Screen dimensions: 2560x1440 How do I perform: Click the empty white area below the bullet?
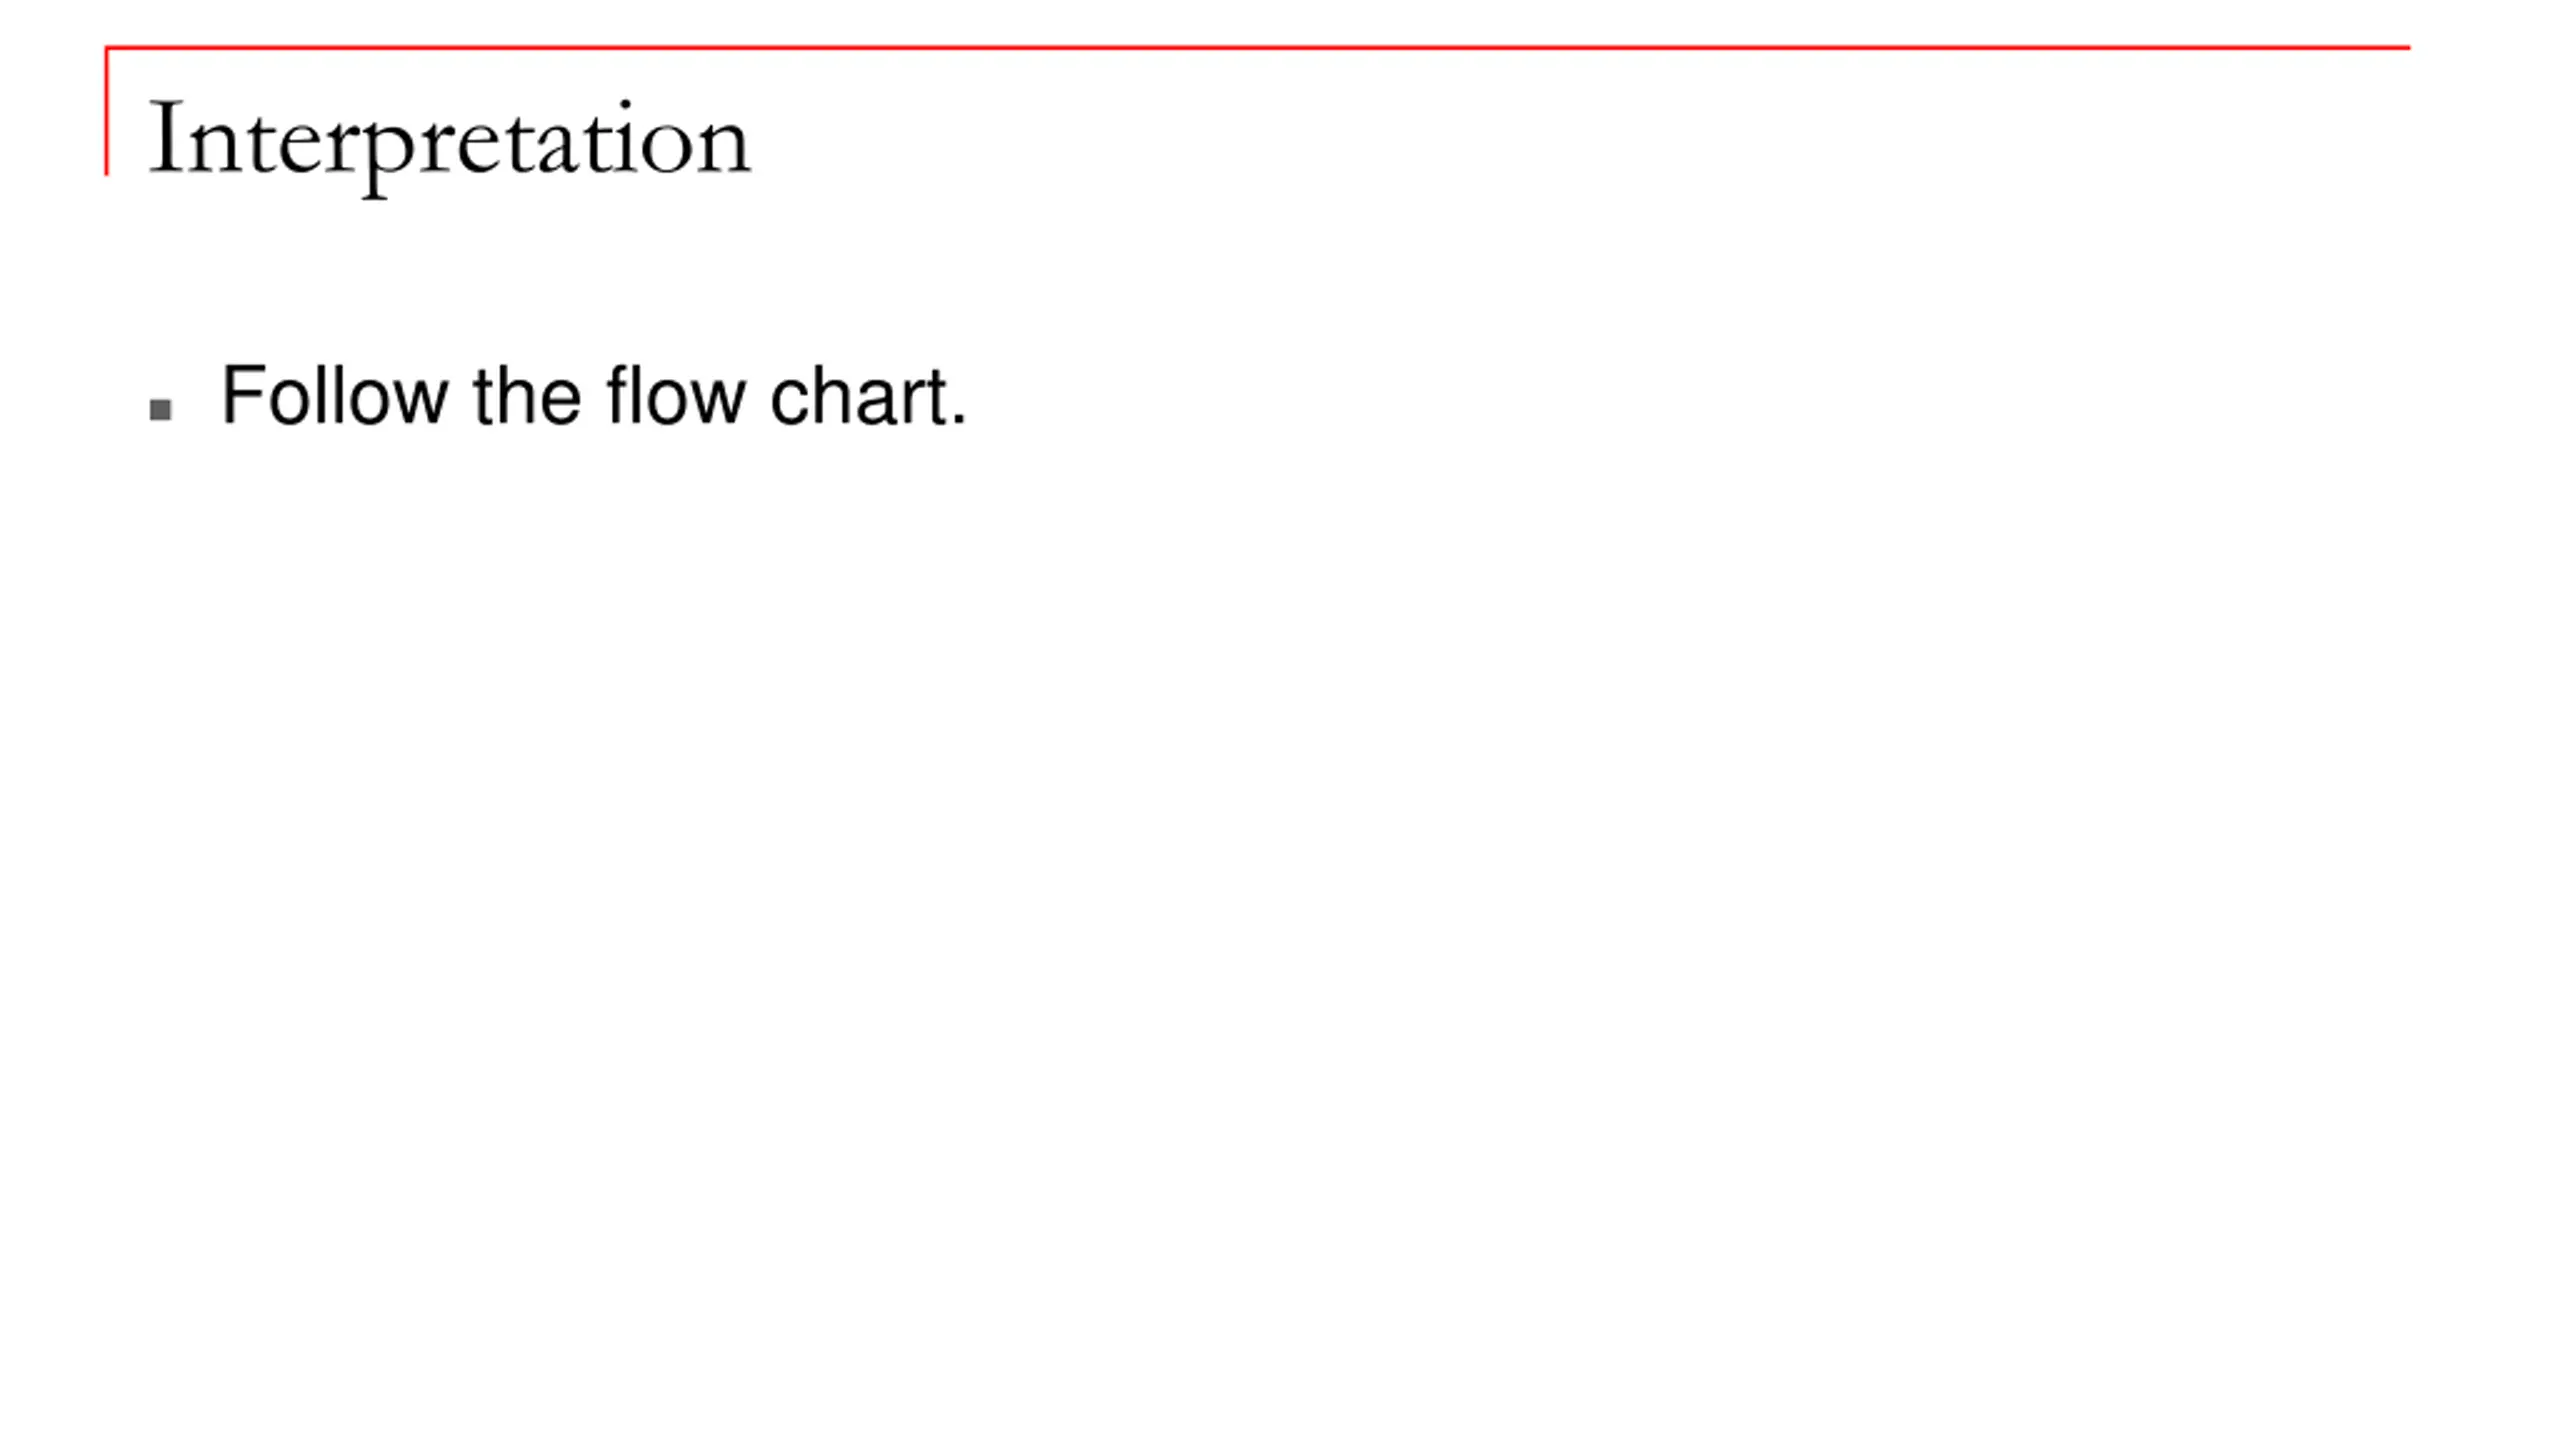1280,900
